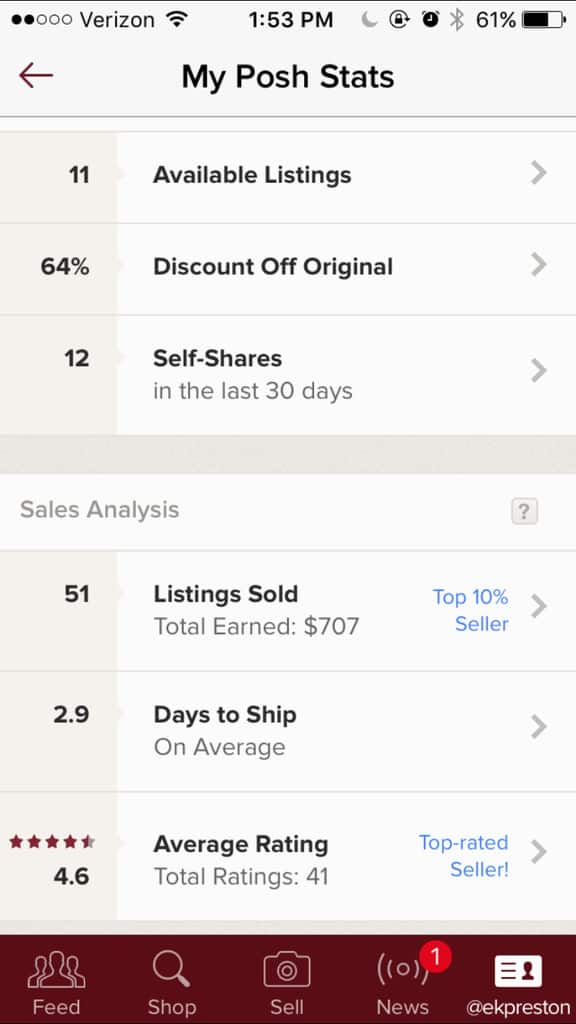Expand Available Listings chevron

point(539,174)
